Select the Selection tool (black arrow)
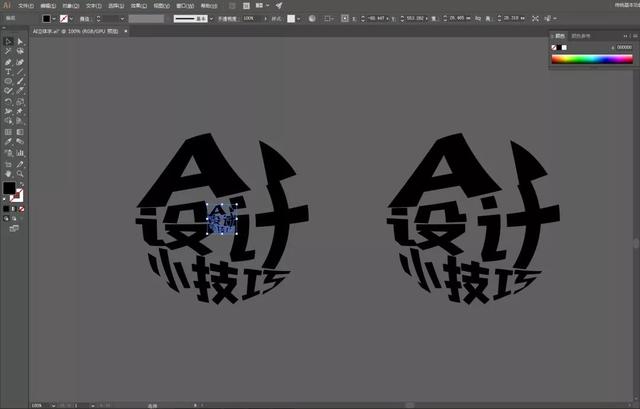Image resolution: width=640 pixels, height=409 pixels. tap(8, 42)
